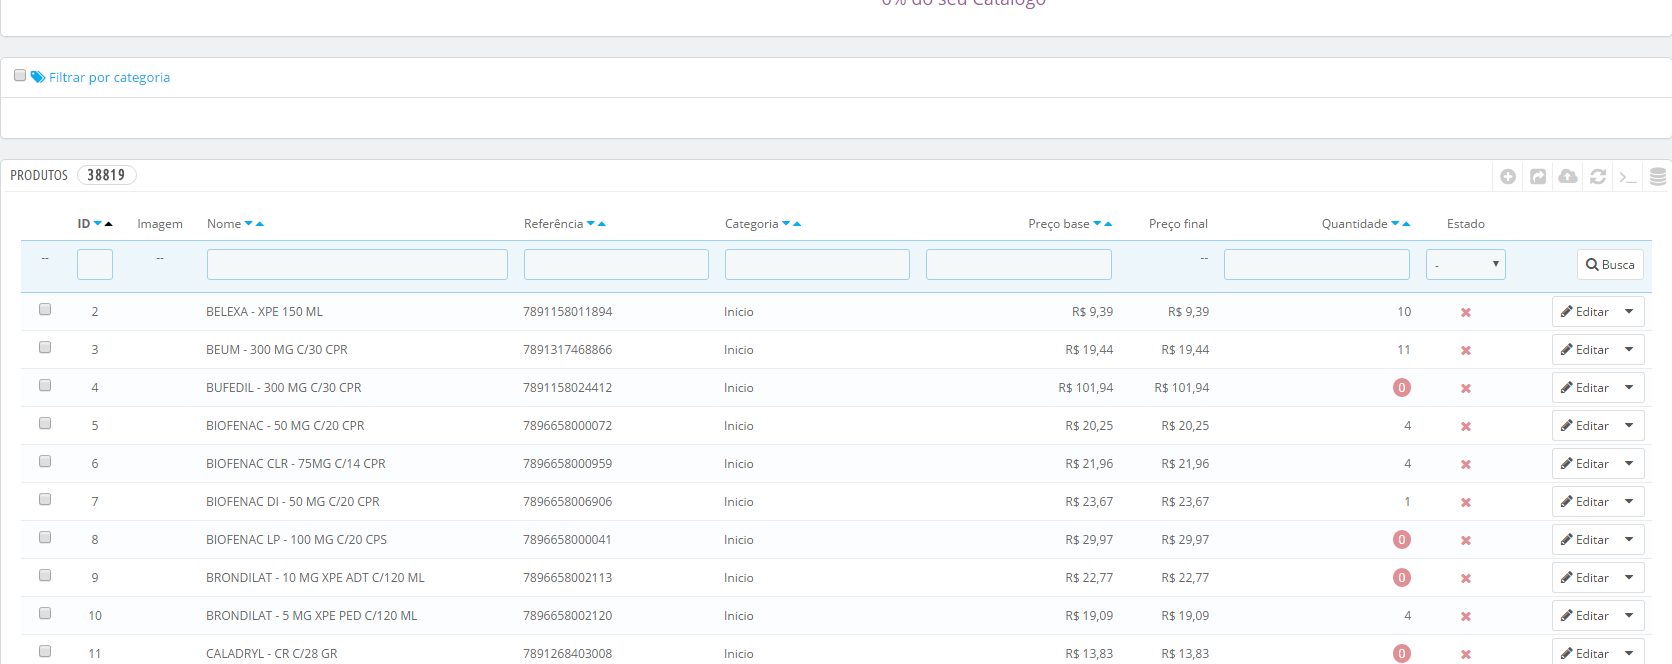Viewport: 1672px width, 664px height.
Task: Toggle status X icon for BIOFENAC LP - 100 MG
Action: (1466, 541)
